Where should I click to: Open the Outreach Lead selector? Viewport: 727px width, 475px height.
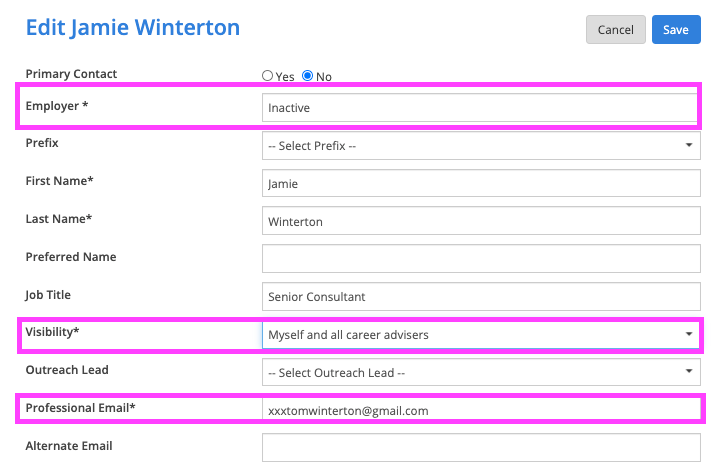[481, 373]
